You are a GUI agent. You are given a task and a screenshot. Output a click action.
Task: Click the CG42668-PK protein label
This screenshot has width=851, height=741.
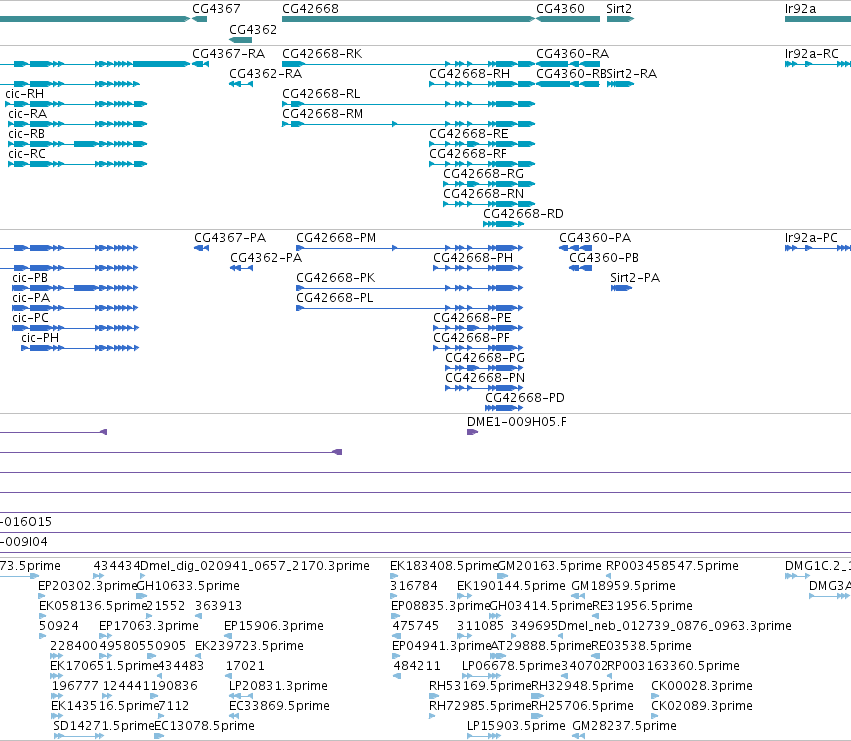(336, 278)
